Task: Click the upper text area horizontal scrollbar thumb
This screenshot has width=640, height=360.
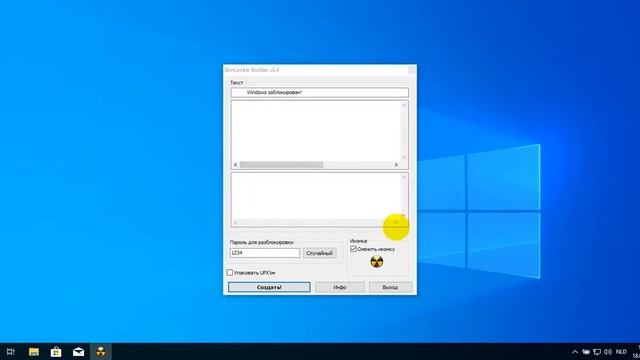Action: point(281,165)
